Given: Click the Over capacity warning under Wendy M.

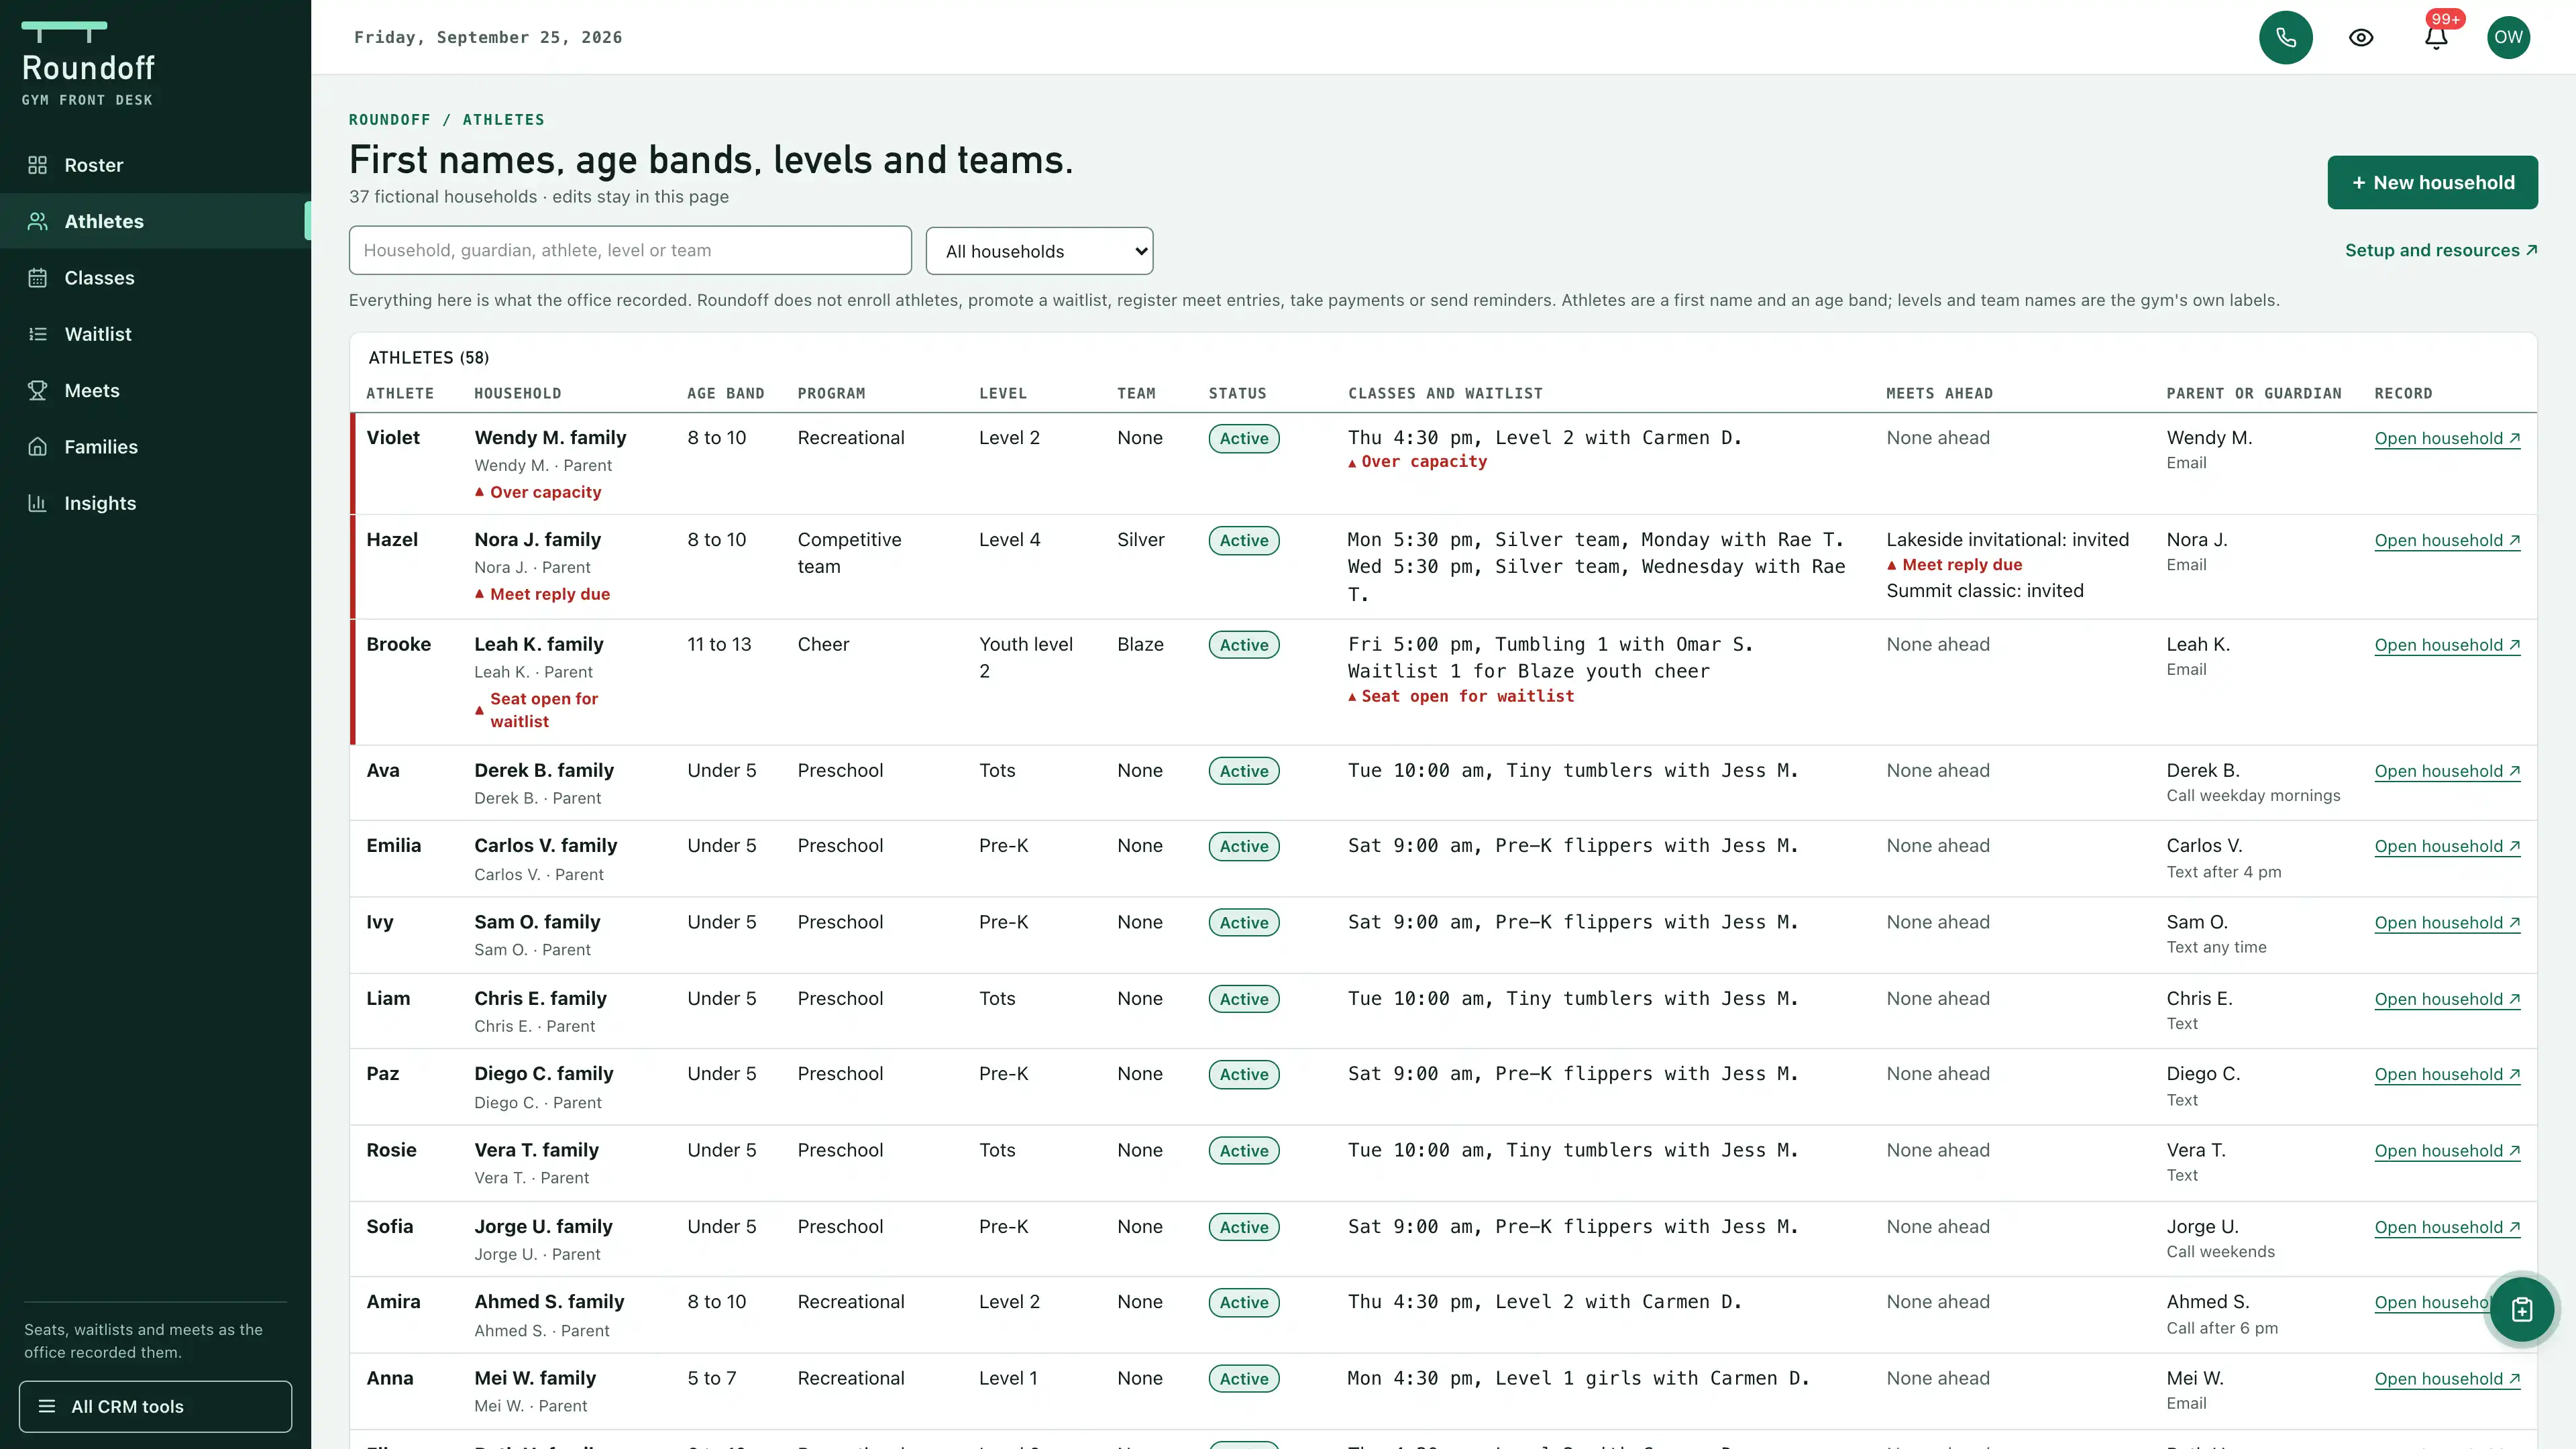Looking at the screenshot, I should [538, 492].
